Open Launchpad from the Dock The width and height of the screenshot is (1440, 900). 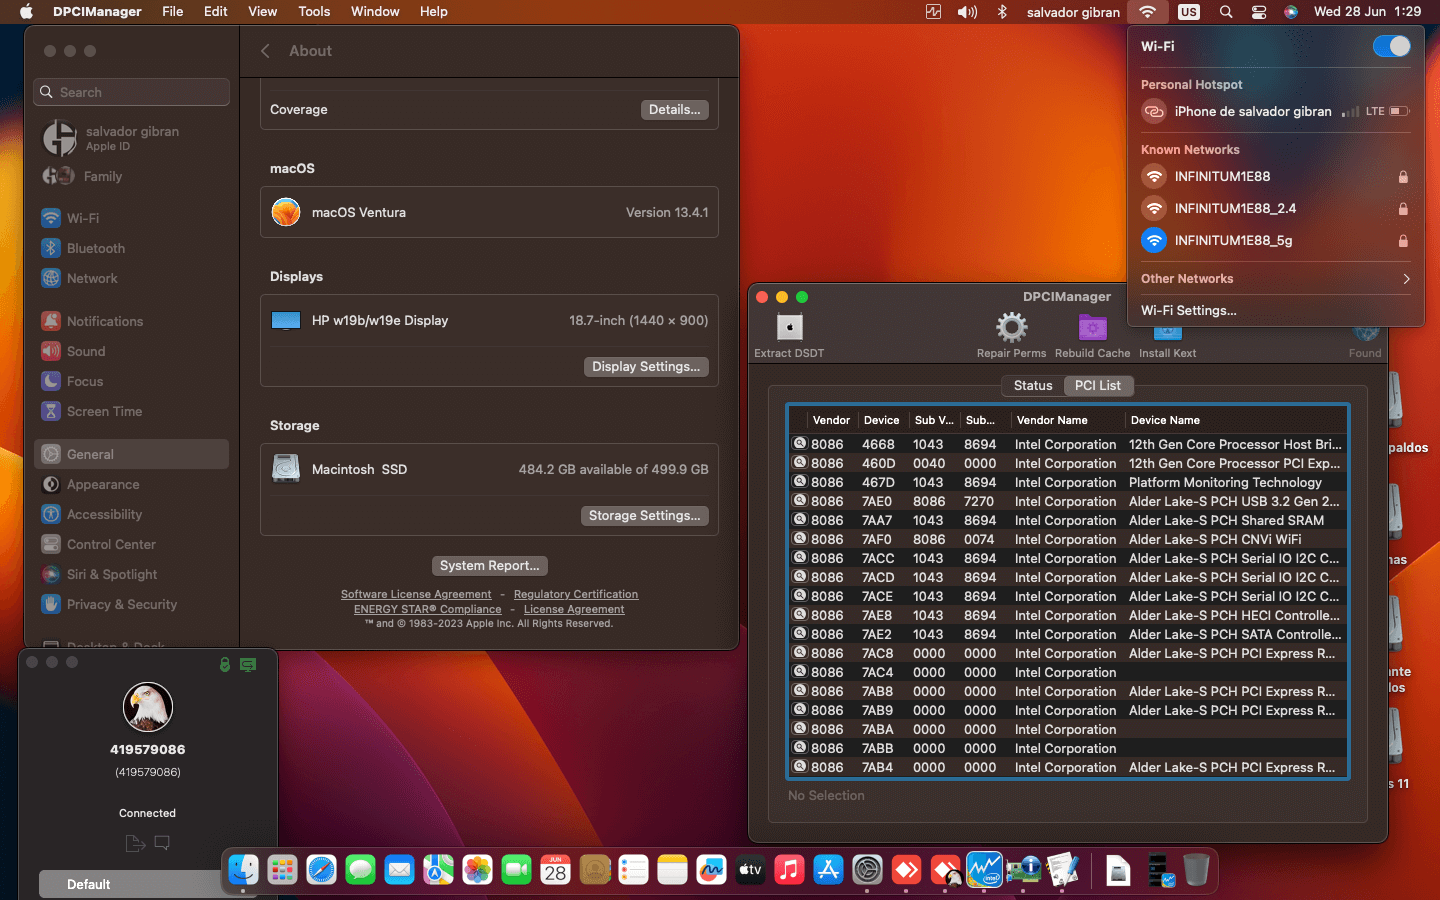pyautogui.click(x=282, y=870)
